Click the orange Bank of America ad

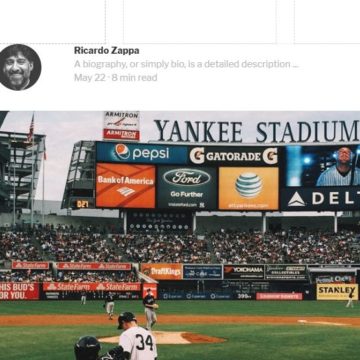tap(125, 186)
